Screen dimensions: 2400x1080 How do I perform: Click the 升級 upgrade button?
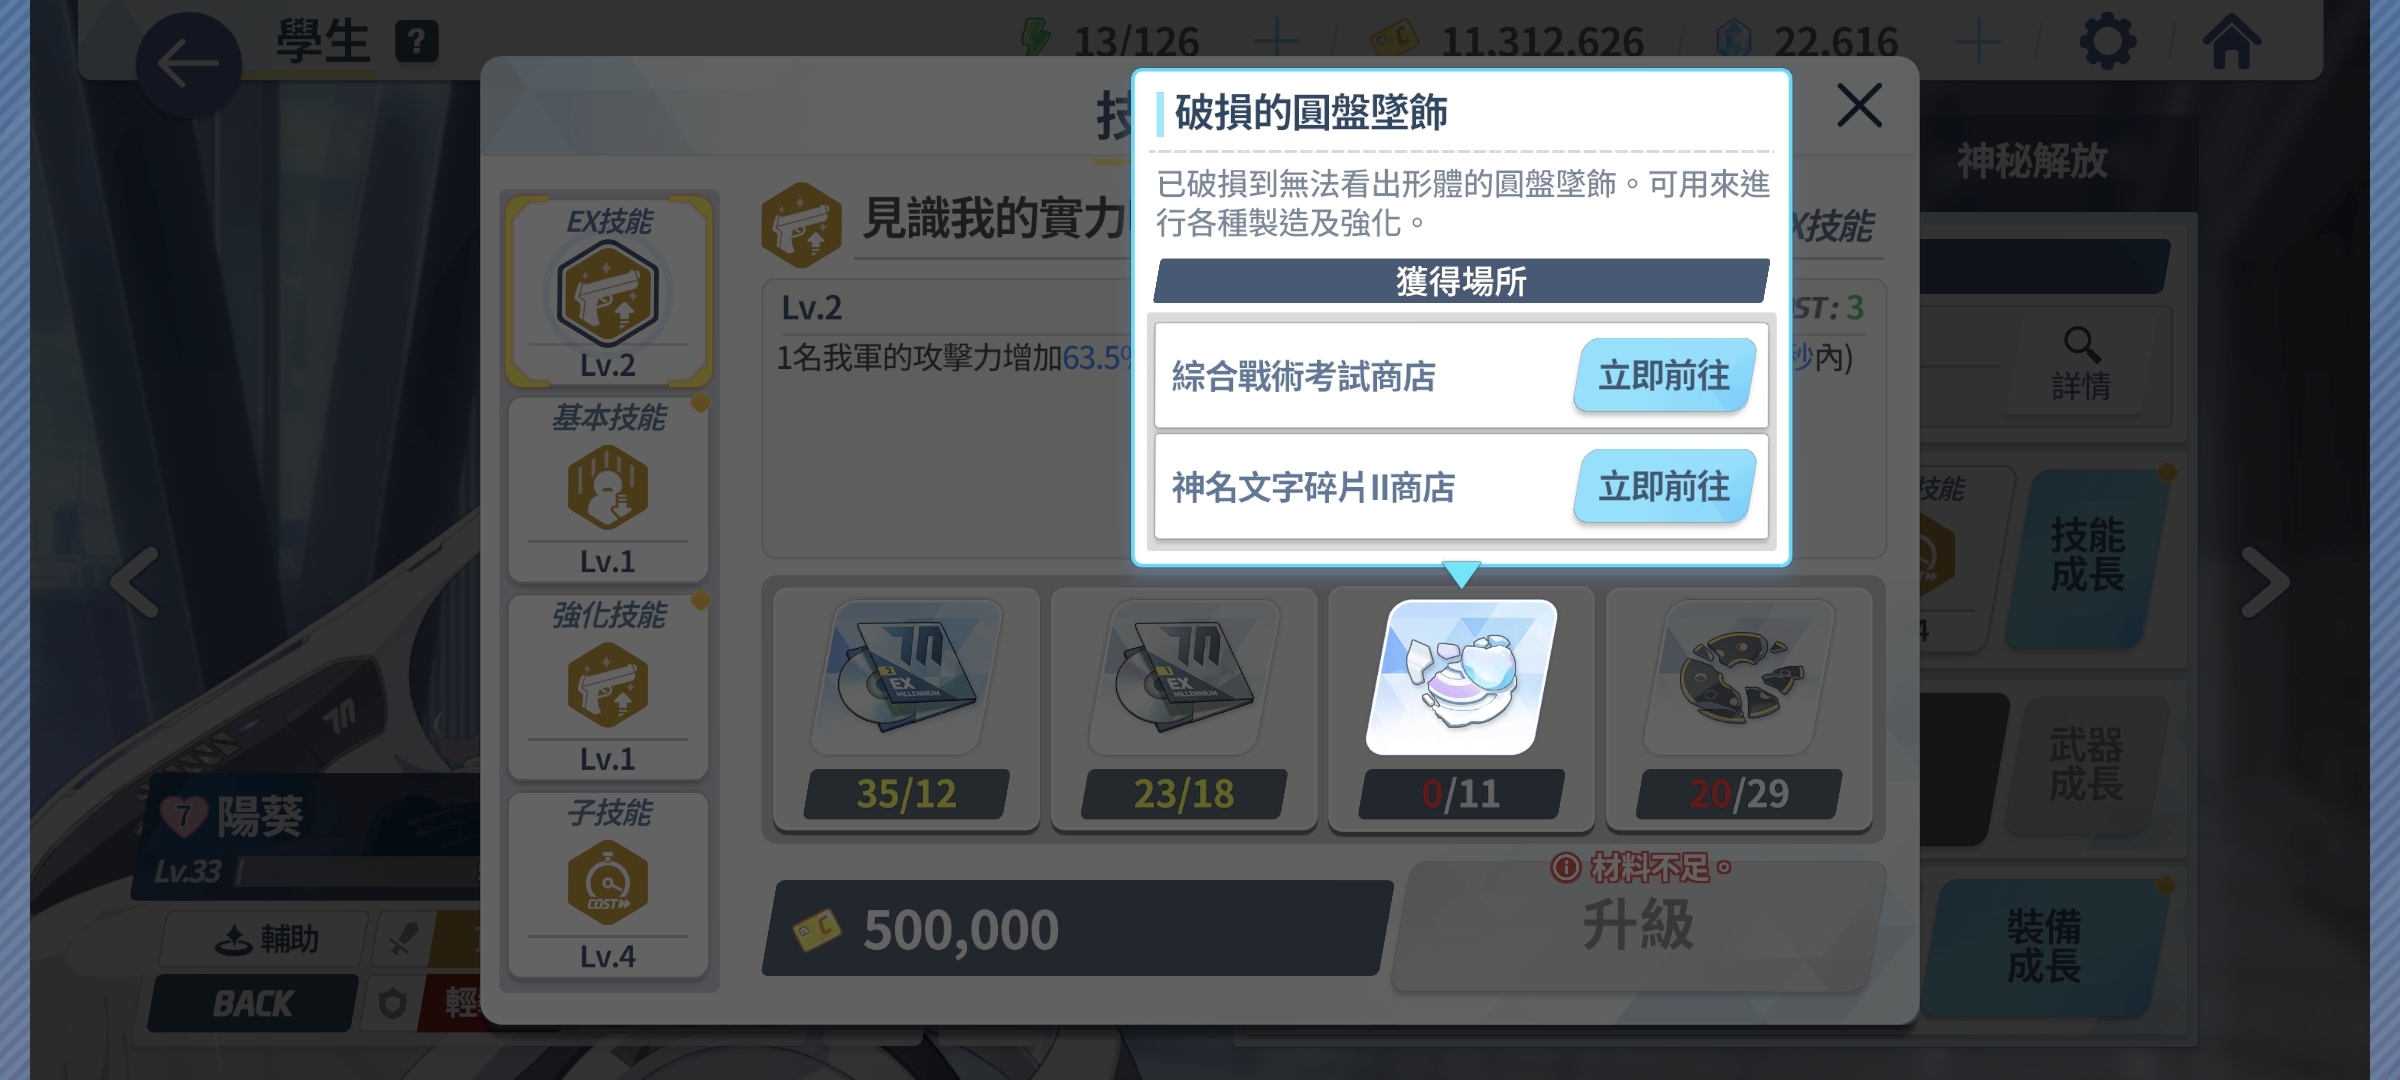[1638, 925]
